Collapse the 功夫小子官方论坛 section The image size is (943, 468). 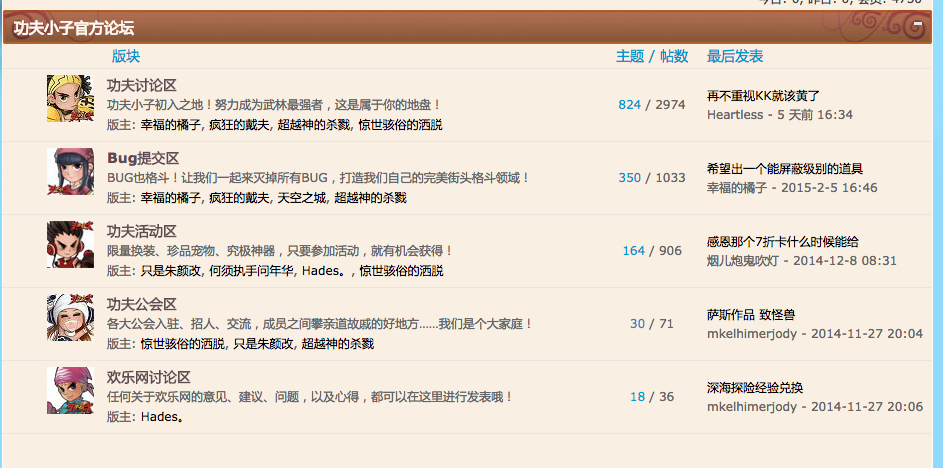pos(918,28)
